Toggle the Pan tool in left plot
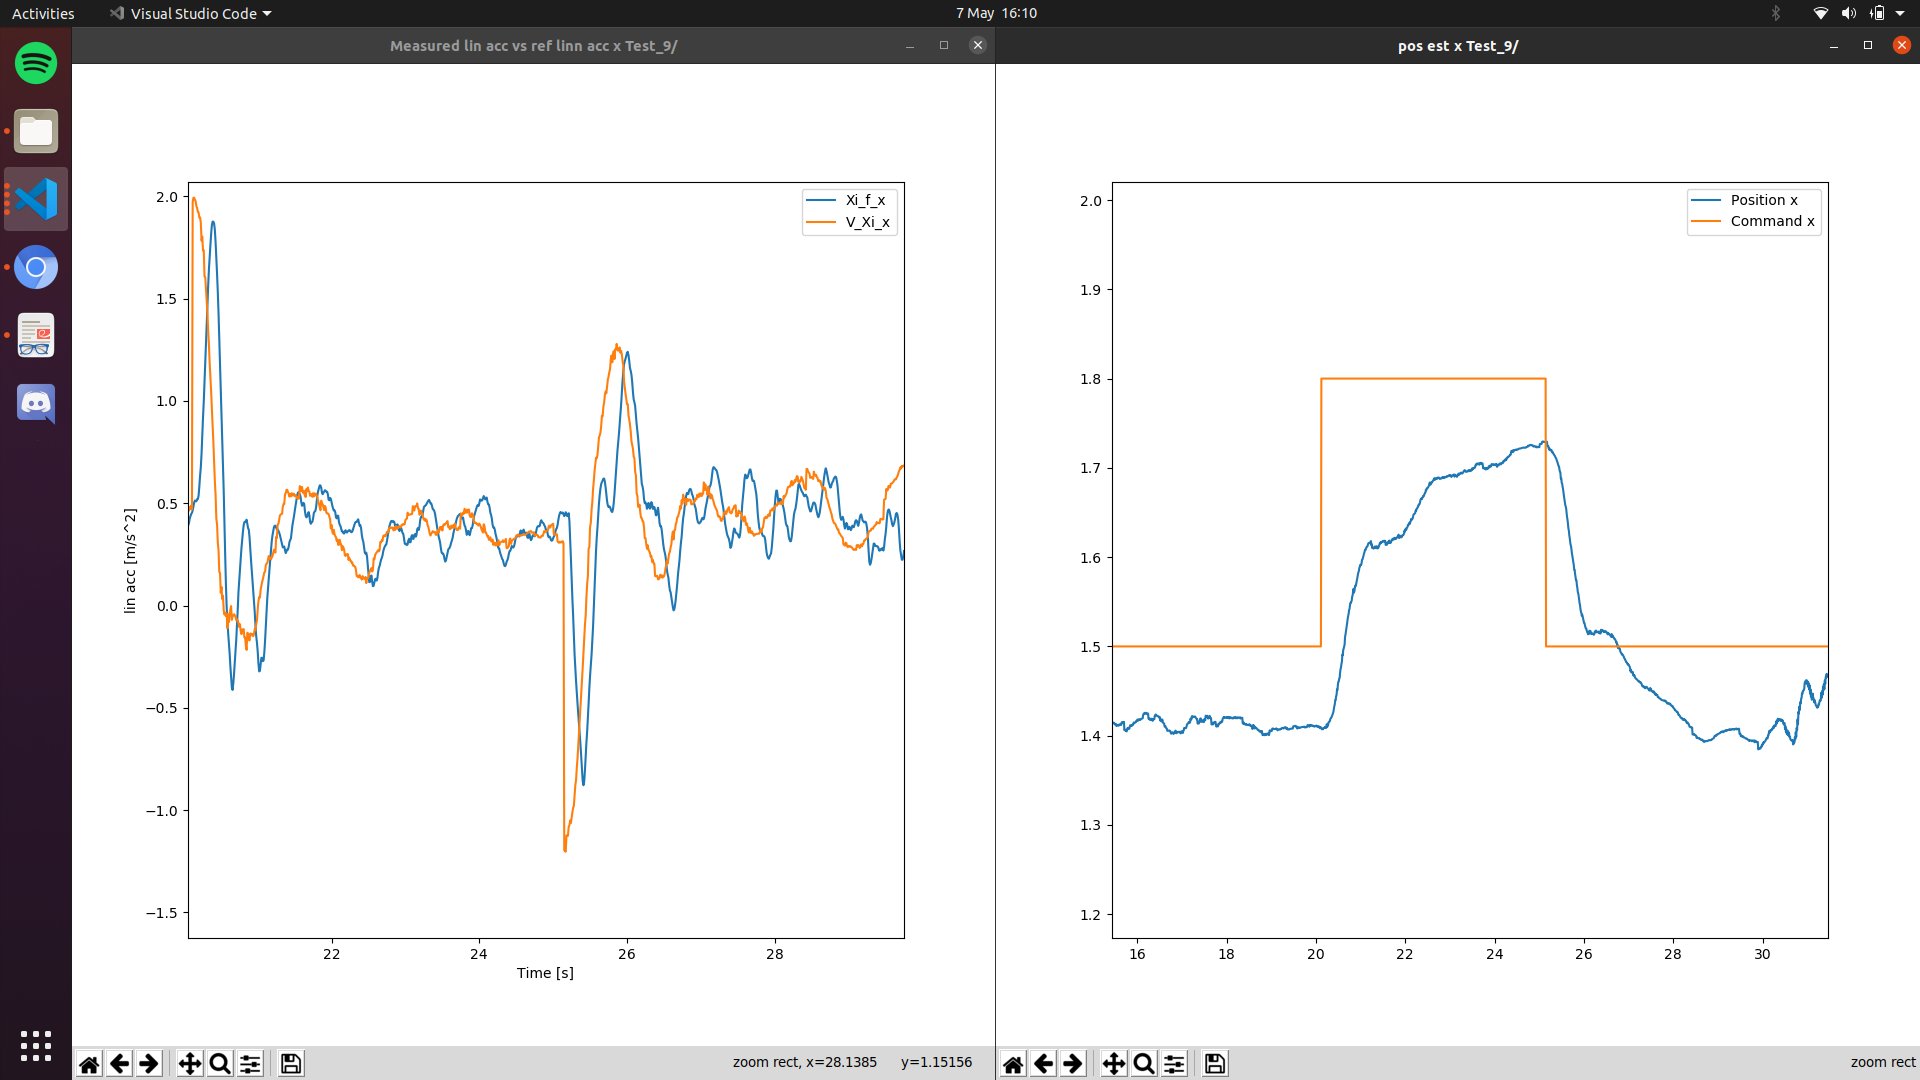This screenshot has width=1920, height=1080. point(189,1063)
